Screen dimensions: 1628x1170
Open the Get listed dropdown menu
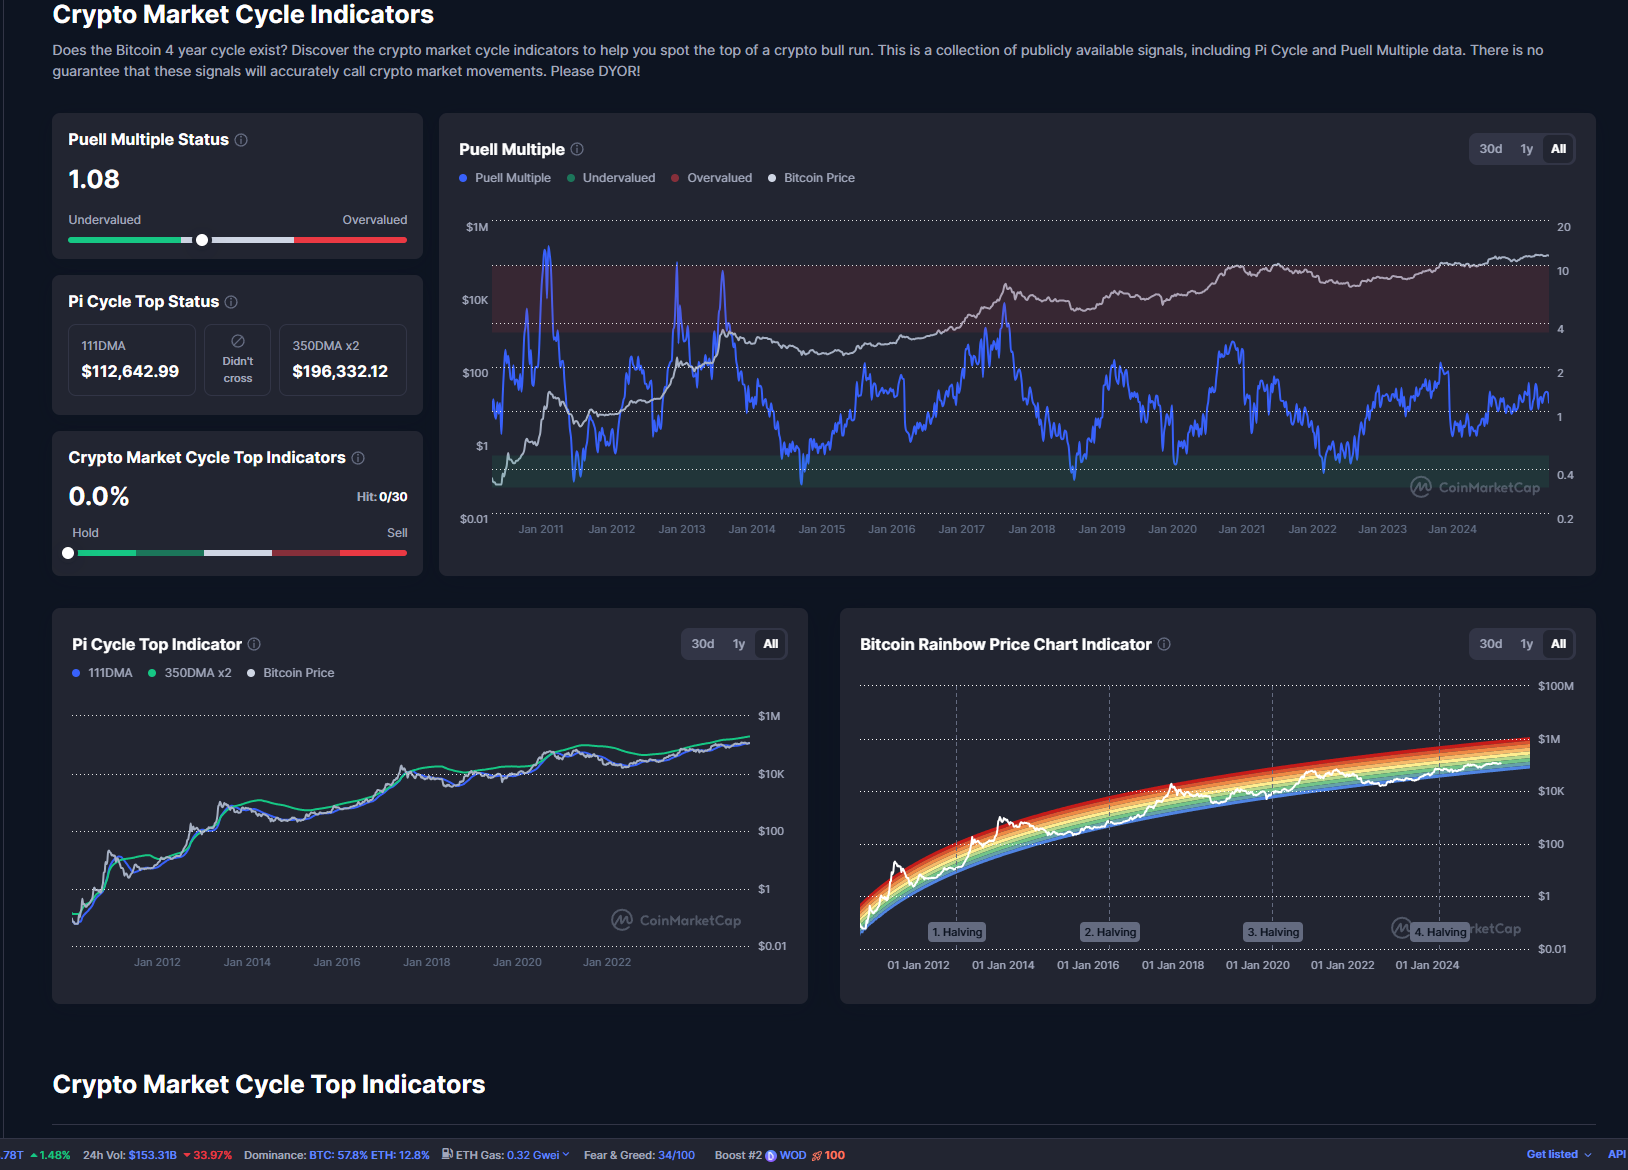pos(1558,1155)
